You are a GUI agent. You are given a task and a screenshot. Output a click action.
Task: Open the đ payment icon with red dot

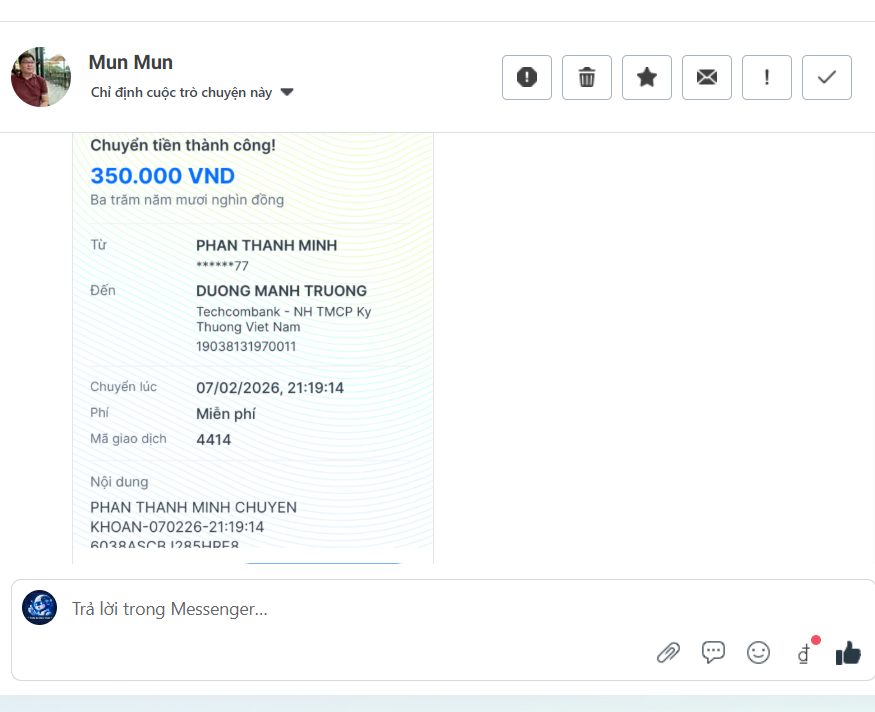[803, 652]
